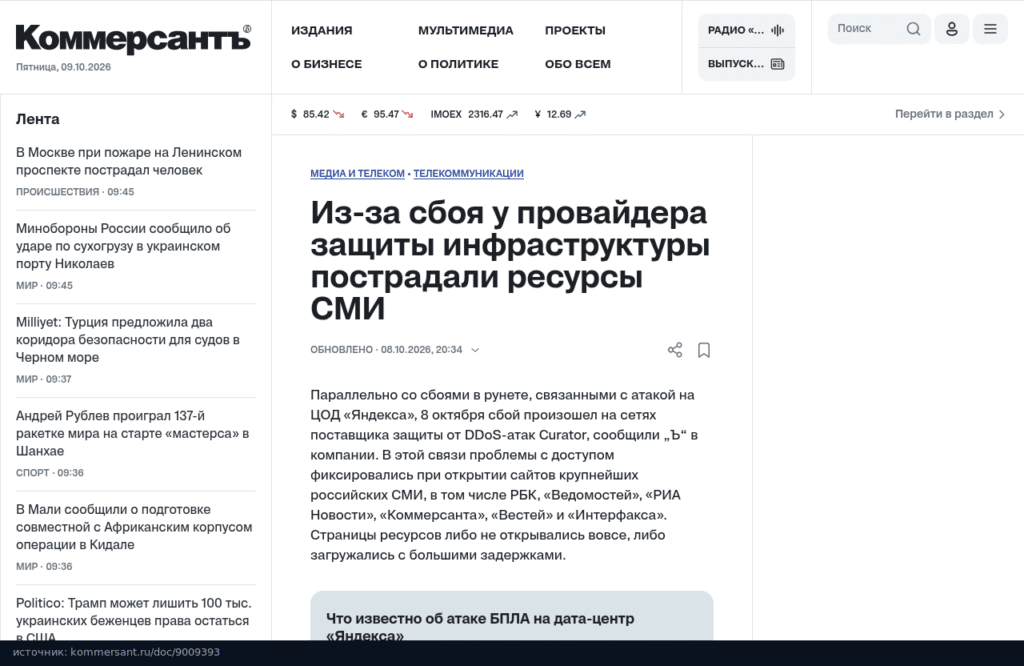Click the РАДИО button
Viewport: 1024px width, 666px height.
(746, 30)
